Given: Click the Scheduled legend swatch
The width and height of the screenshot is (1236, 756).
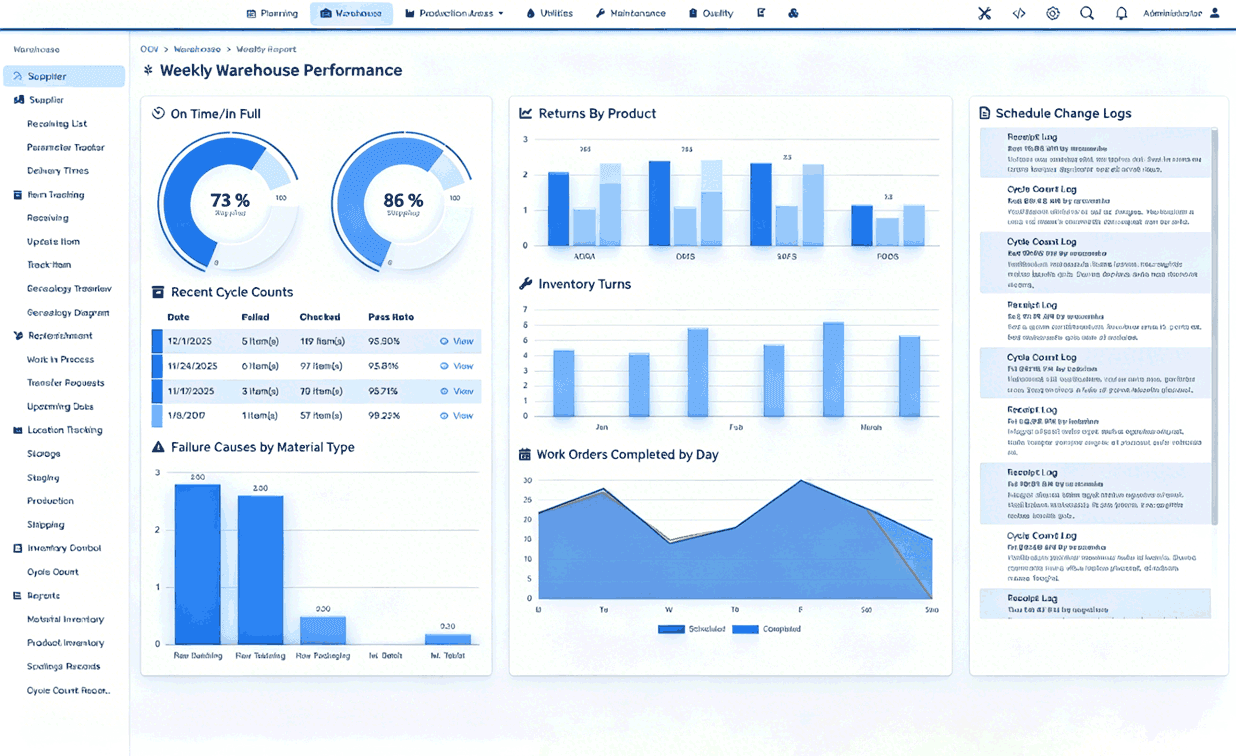Looking at the screenshot, I should click(x=671, y=629).
